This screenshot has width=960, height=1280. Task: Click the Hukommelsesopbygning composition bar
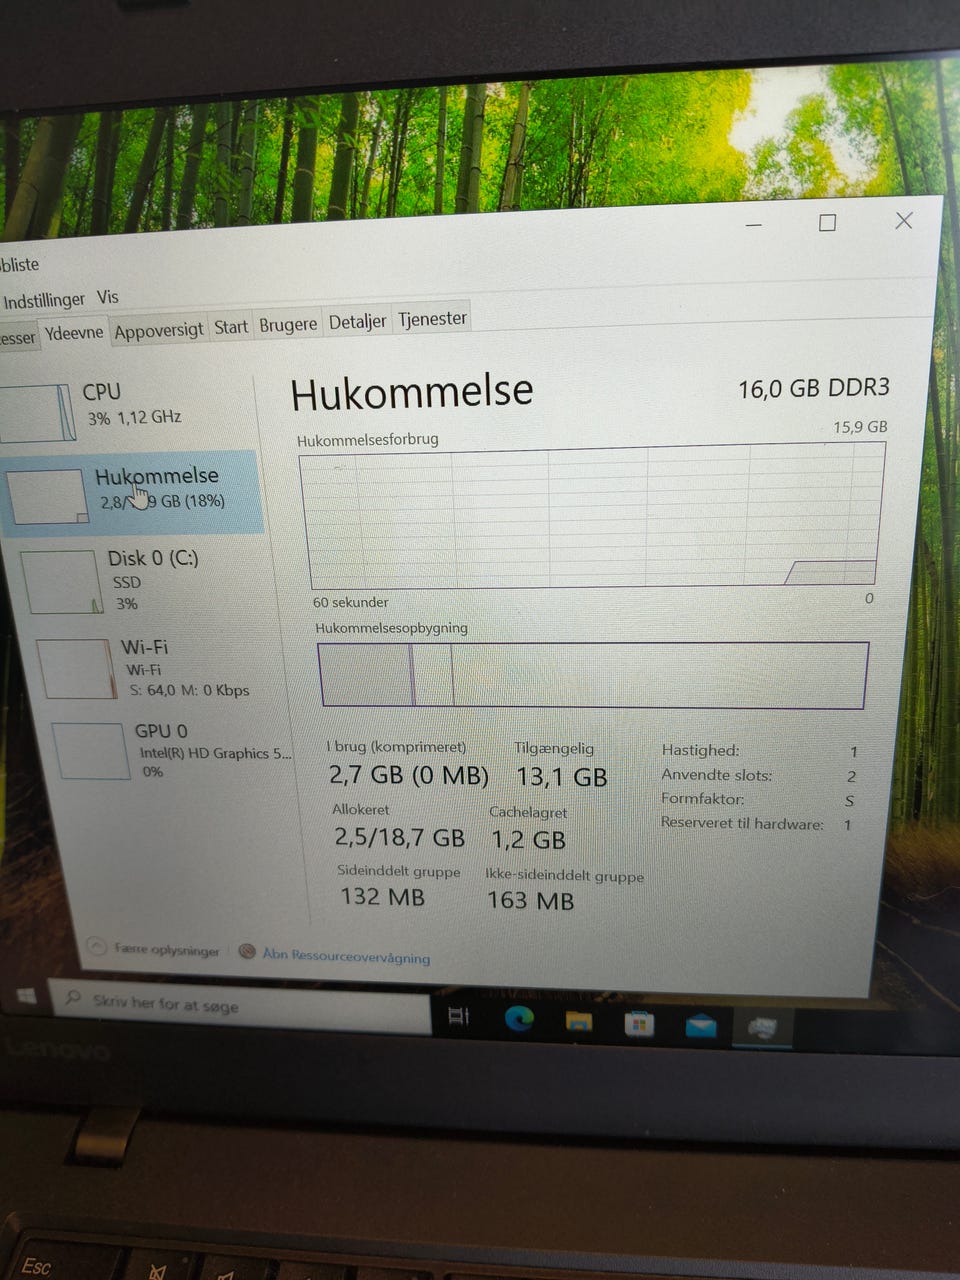pyautogui.click(x=592, y=676)
